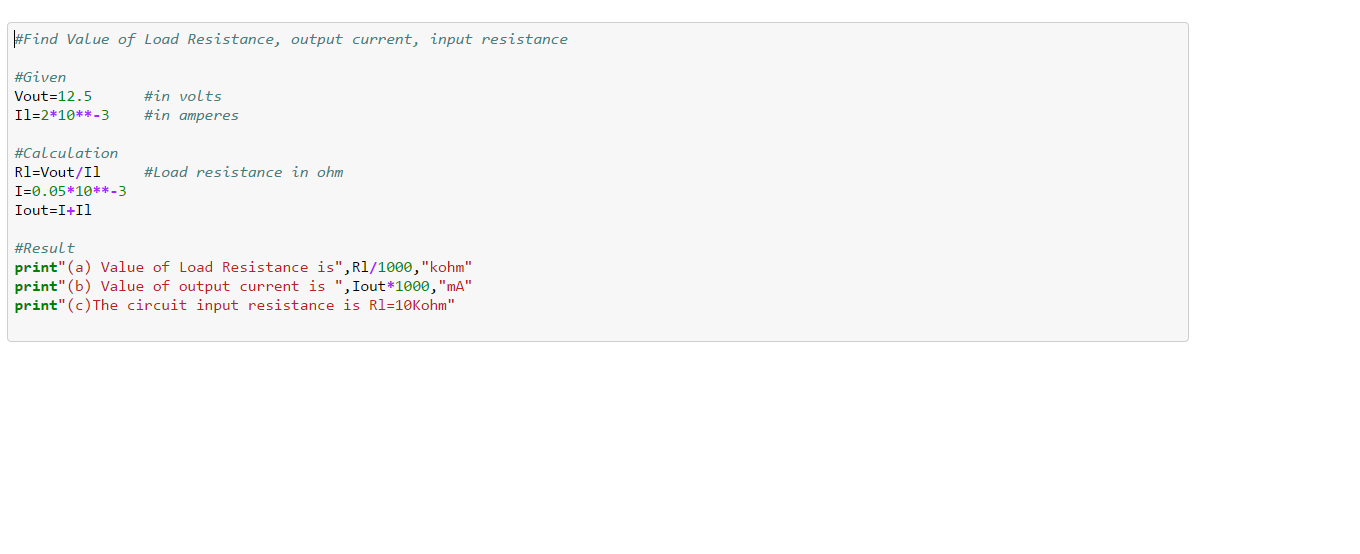1360x554 pixels.
Task: Click the first comment line about Load Resistance
Action: [290, 40]
